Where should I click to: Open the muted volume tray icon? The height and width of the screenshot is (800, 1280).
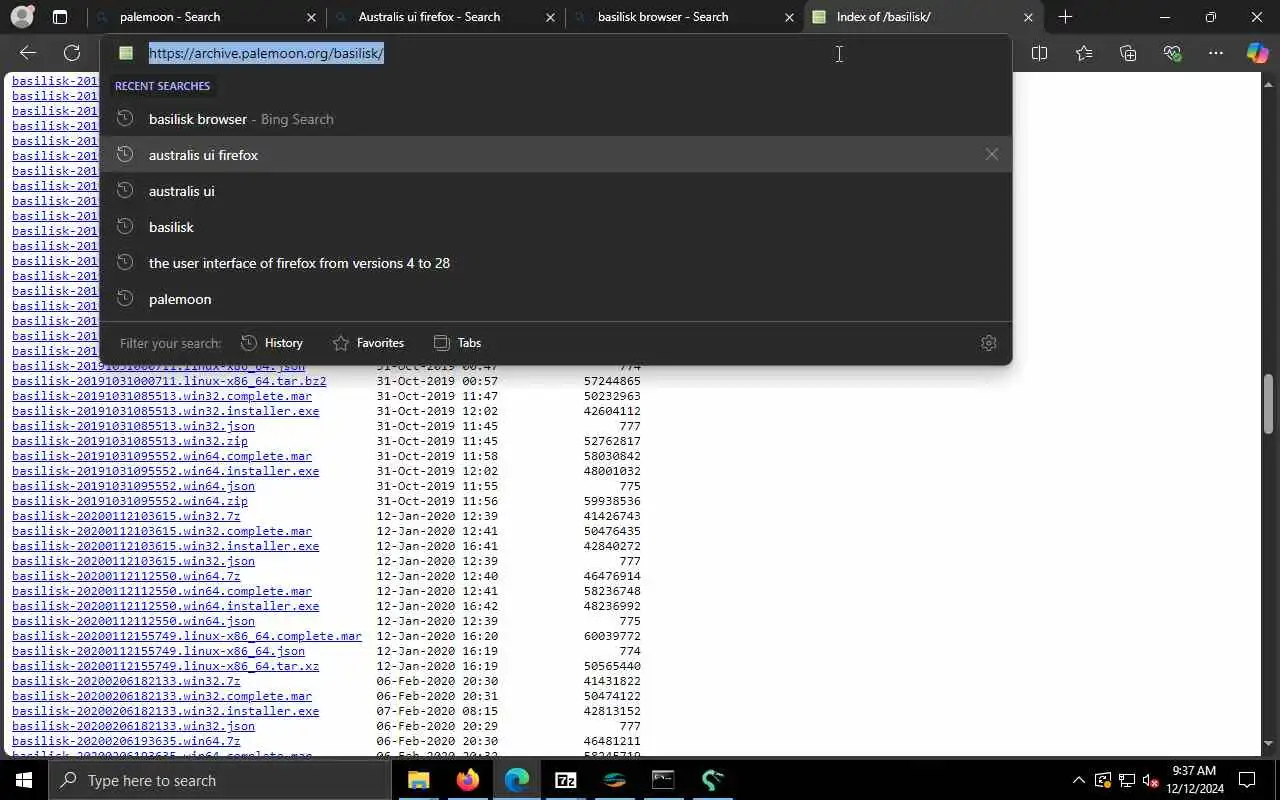tap(1150, 780)
